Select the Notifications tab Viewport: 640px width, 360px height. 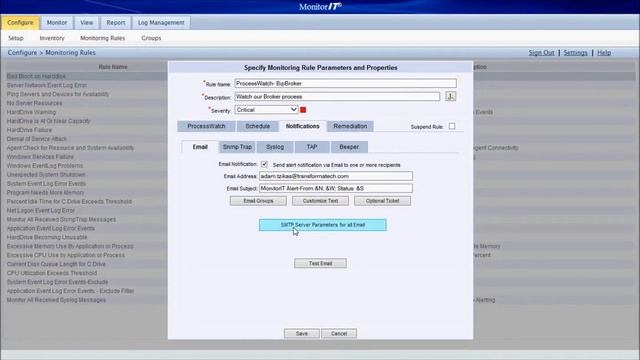click(302, 126)
